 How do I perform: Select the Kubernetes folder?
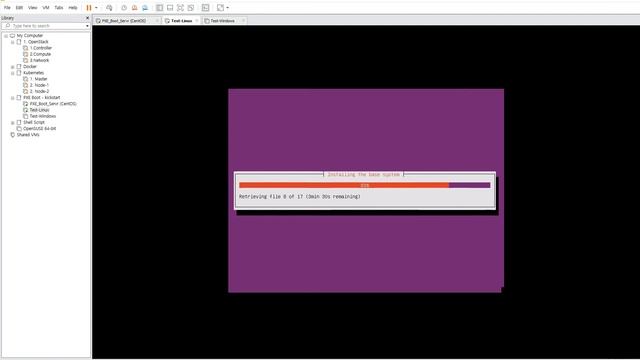pos(33,73)
